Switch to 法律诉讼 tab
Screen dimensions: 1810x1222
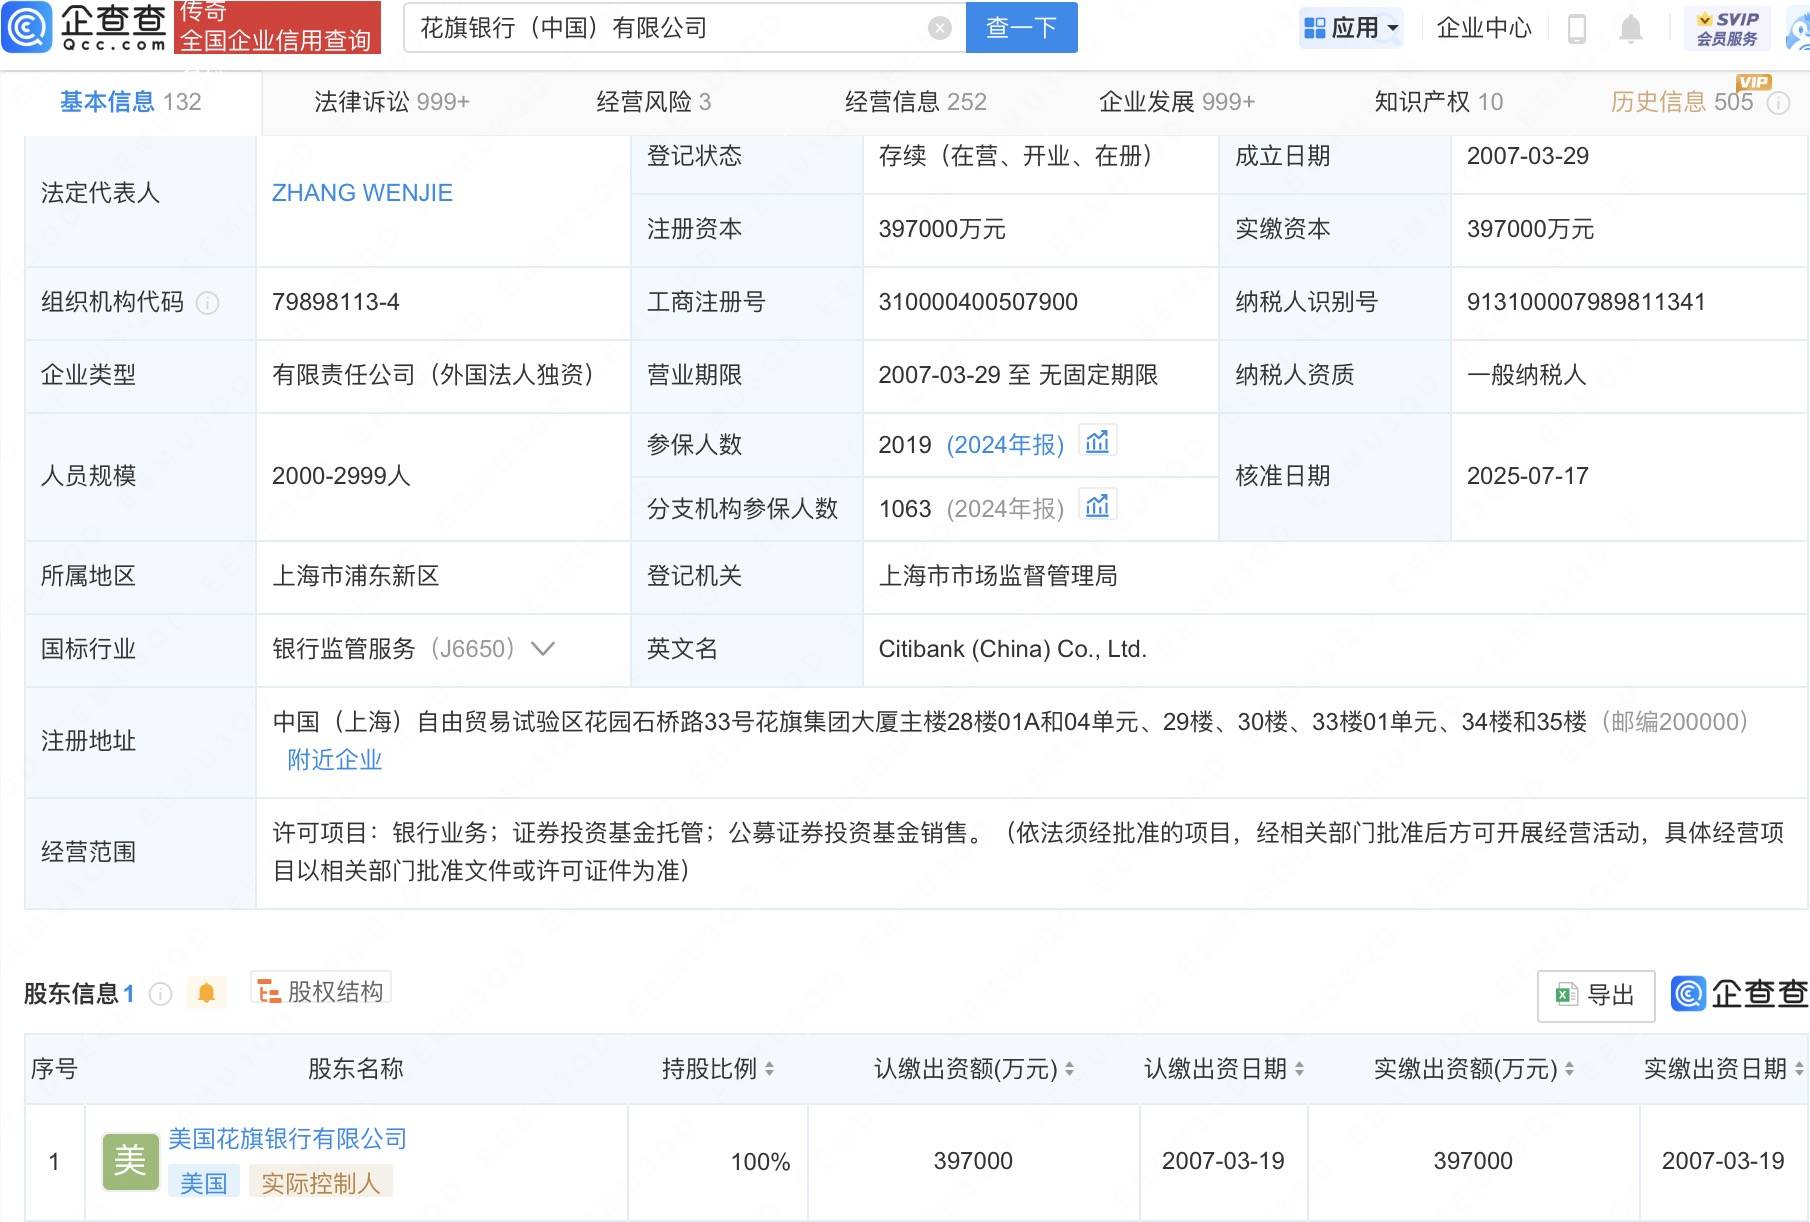click(391, 102)
